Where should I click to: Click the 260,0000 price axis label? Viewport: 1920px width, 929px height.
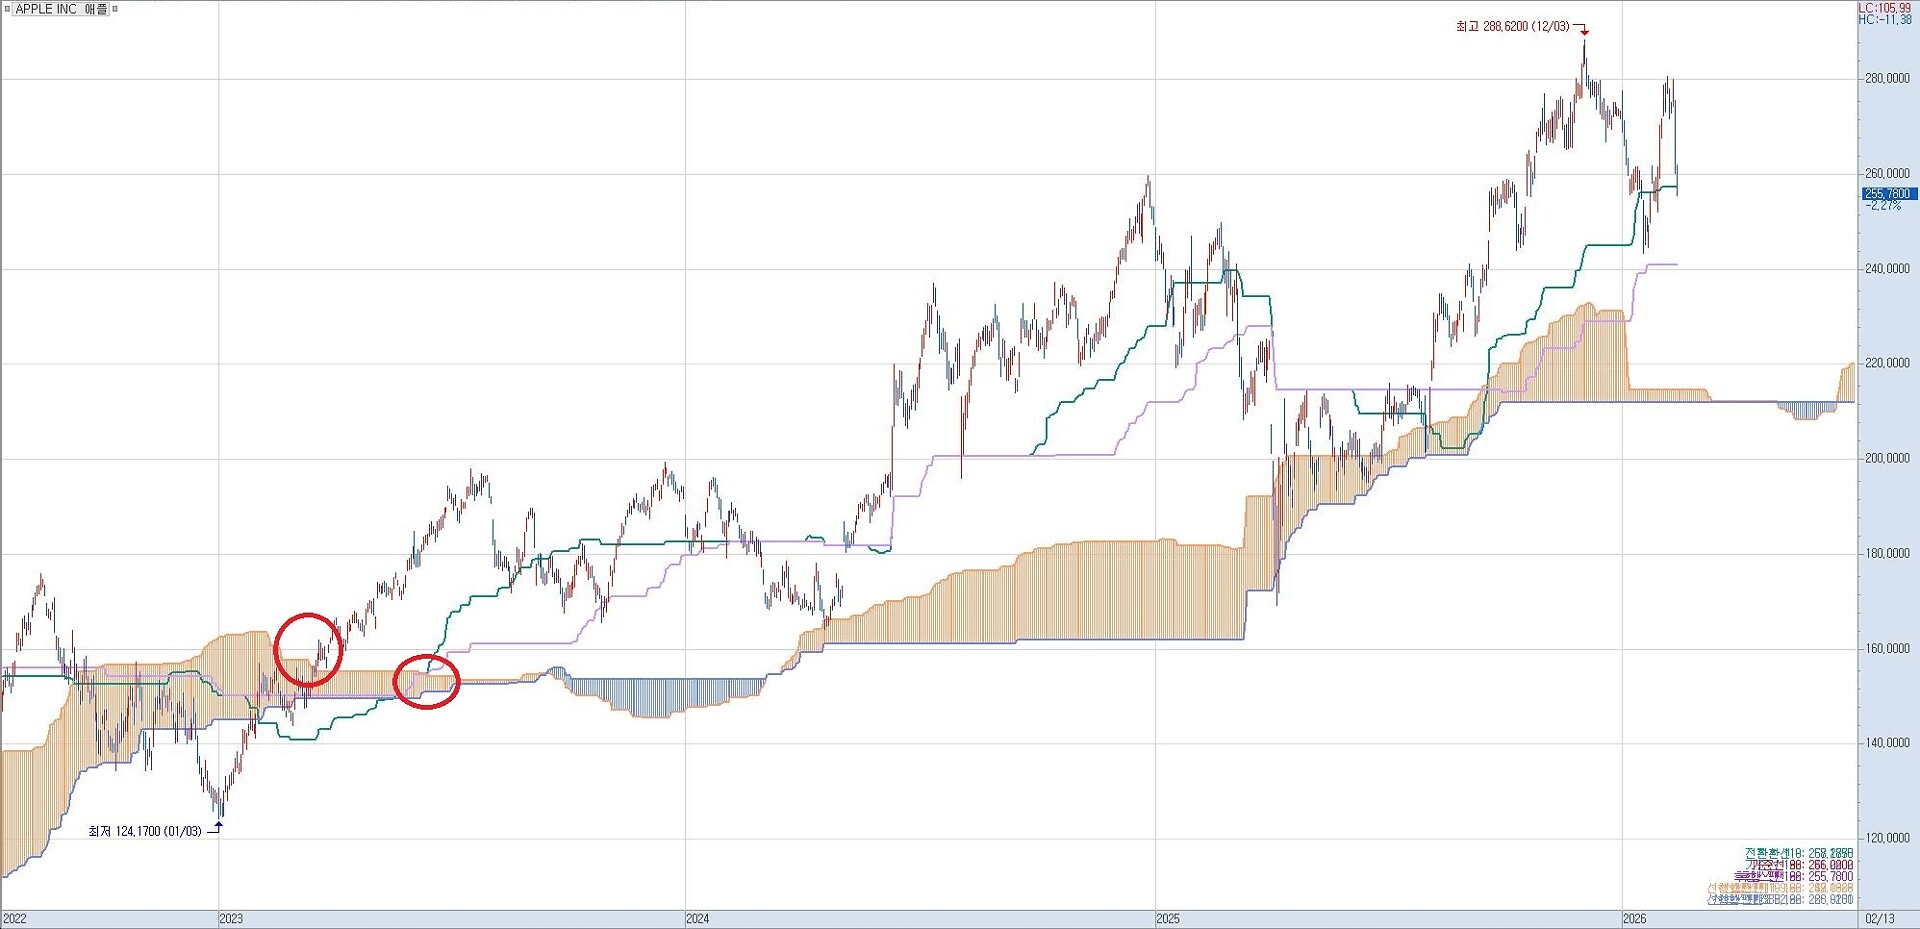pos(1887,174)
